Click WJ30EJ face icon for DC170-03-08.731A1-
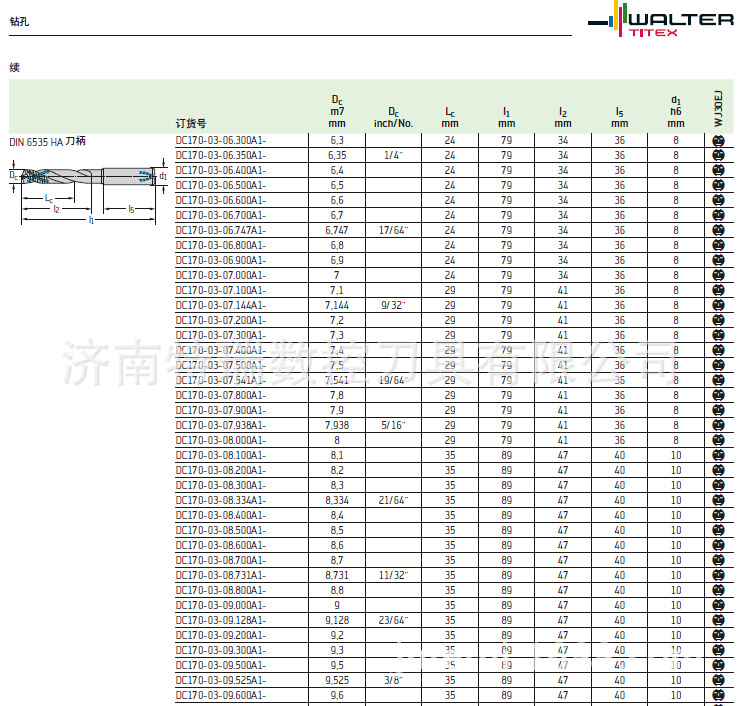The width and height of the screenshot is (741, 706). [718, 575]
